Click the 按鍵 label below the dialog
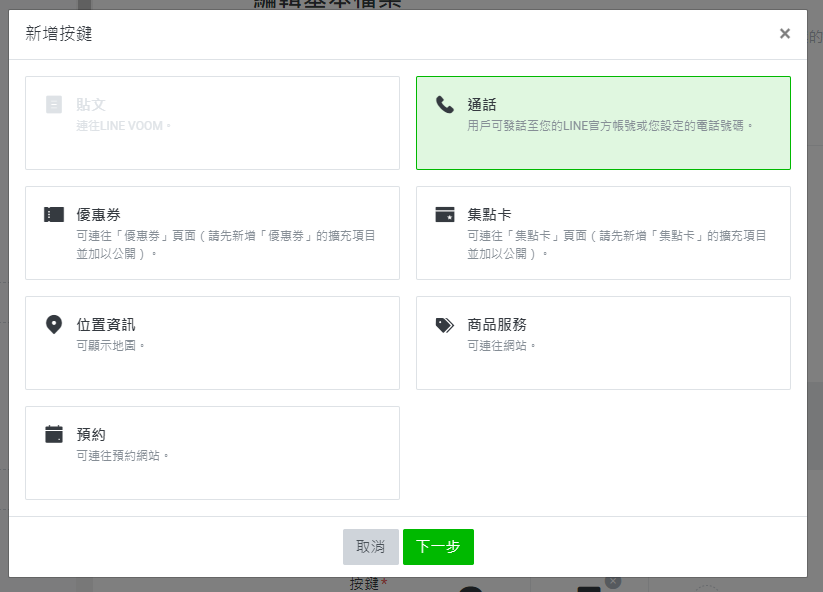Image resolution: width=823 pixels, height=592 pixels. coord(363,586)
